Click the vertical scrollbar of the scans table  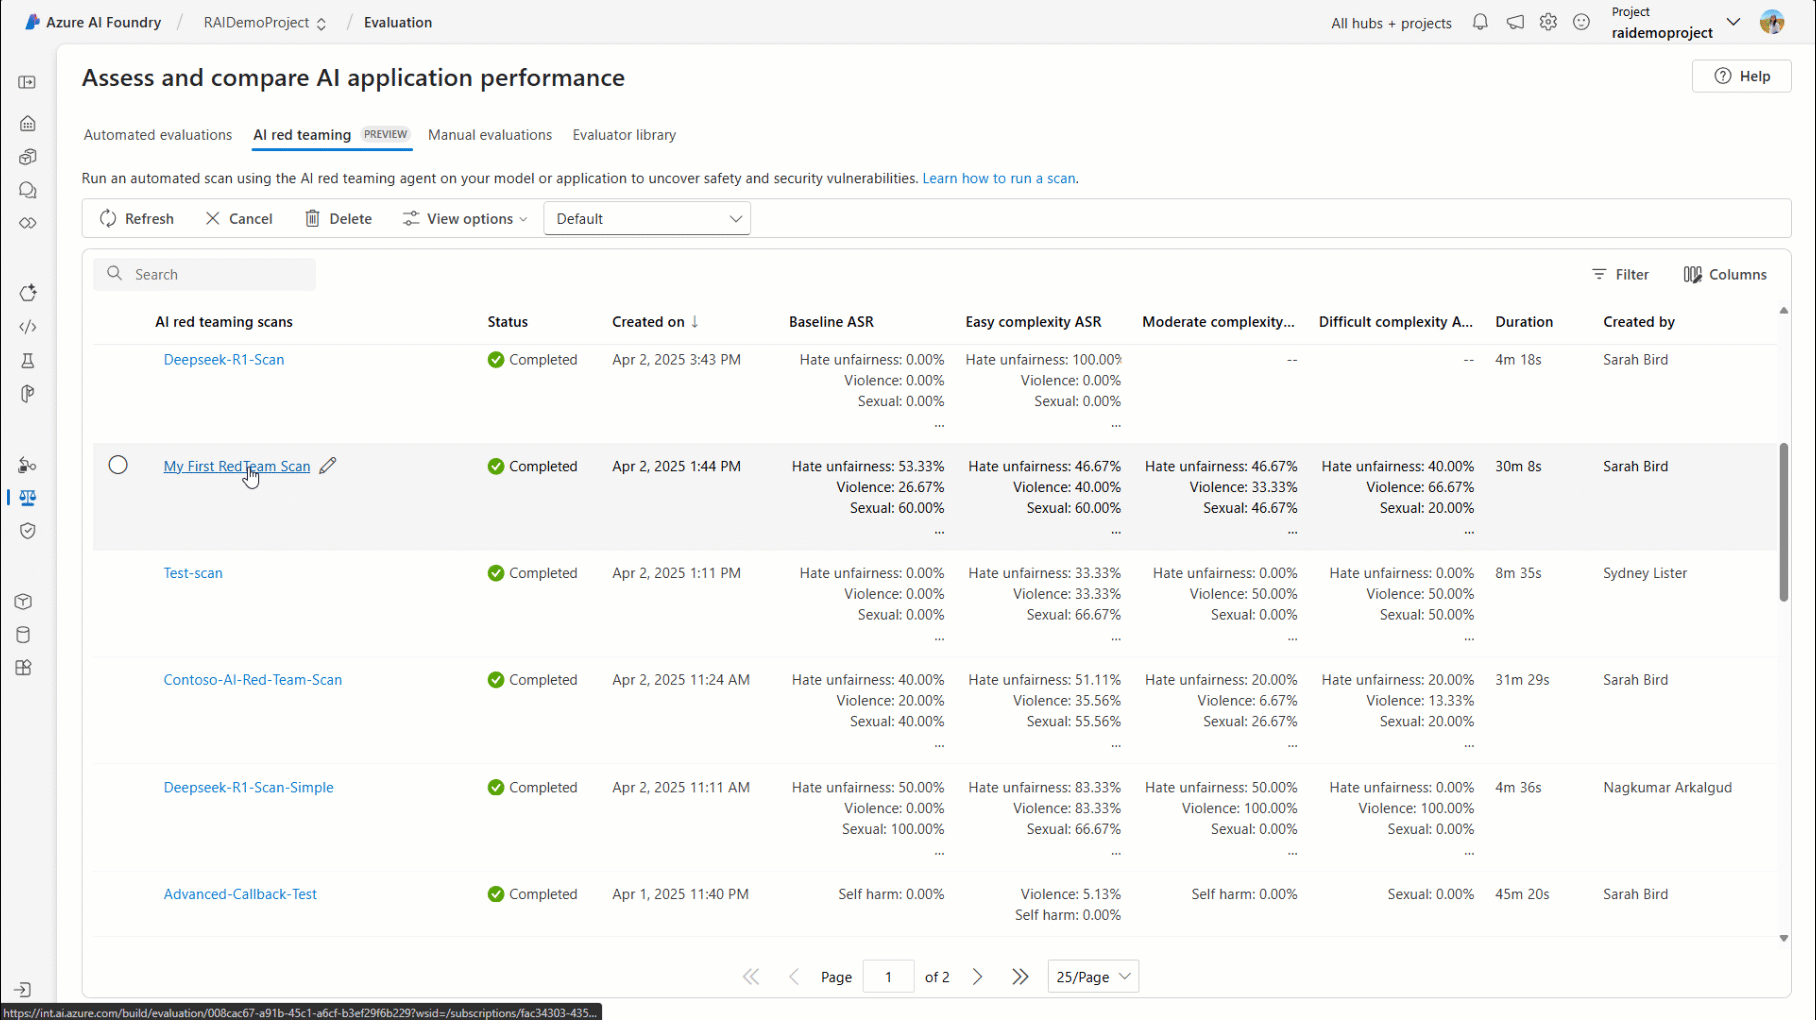(1783, 522)
